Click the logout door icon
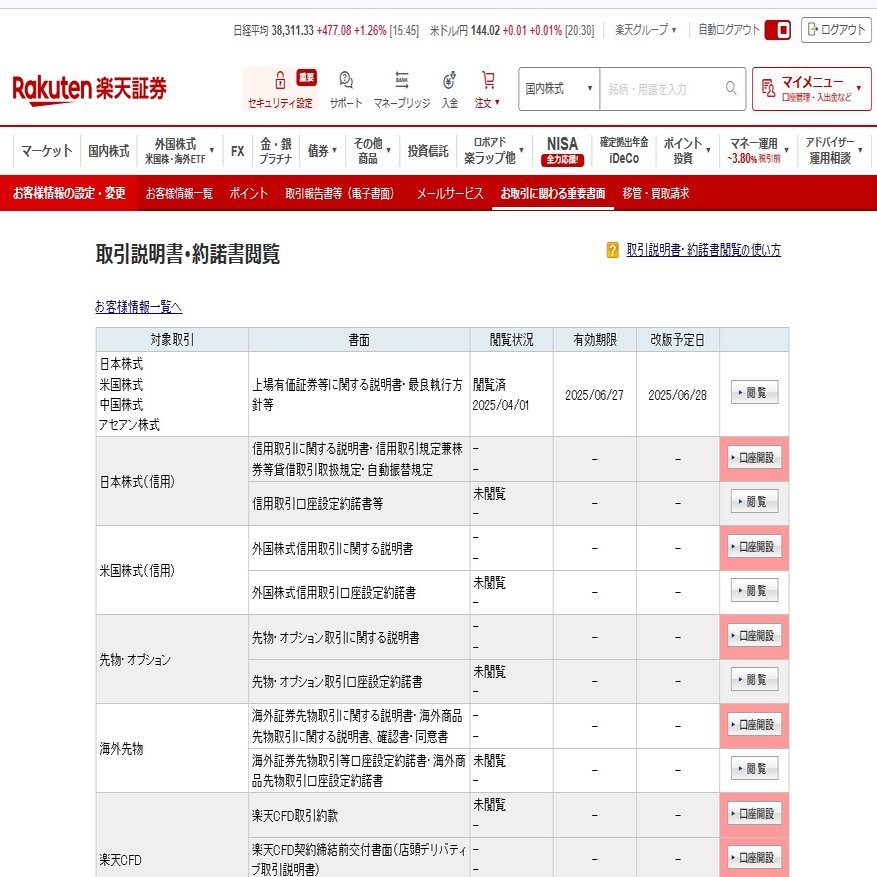 click(813, 29)
